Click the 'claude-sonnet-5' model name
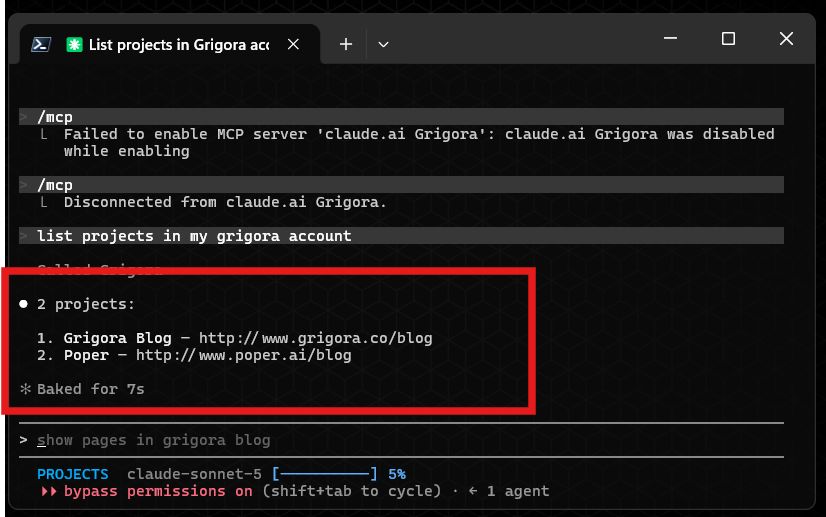Viewport: 826px width, 517px height. [x=194, y=474]
